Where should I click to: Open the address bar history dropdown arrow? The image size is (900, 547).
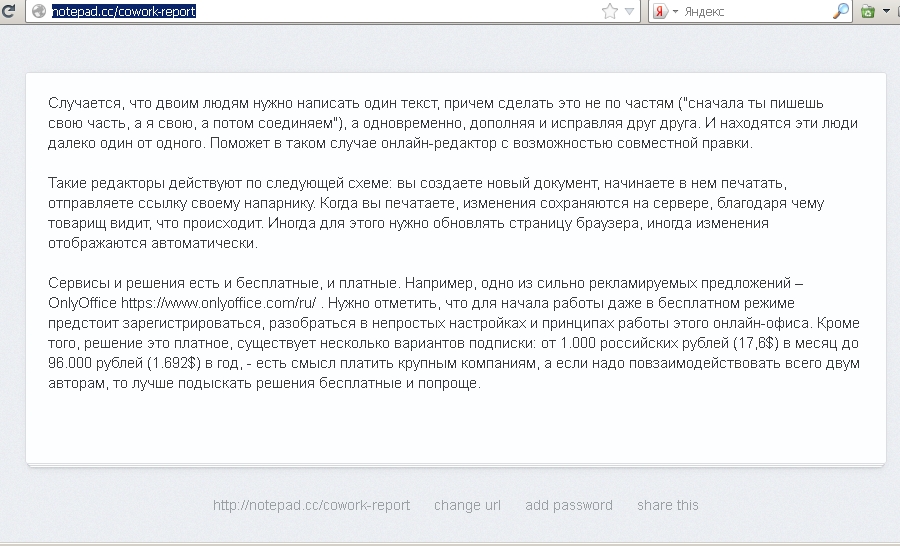point(630,11)
